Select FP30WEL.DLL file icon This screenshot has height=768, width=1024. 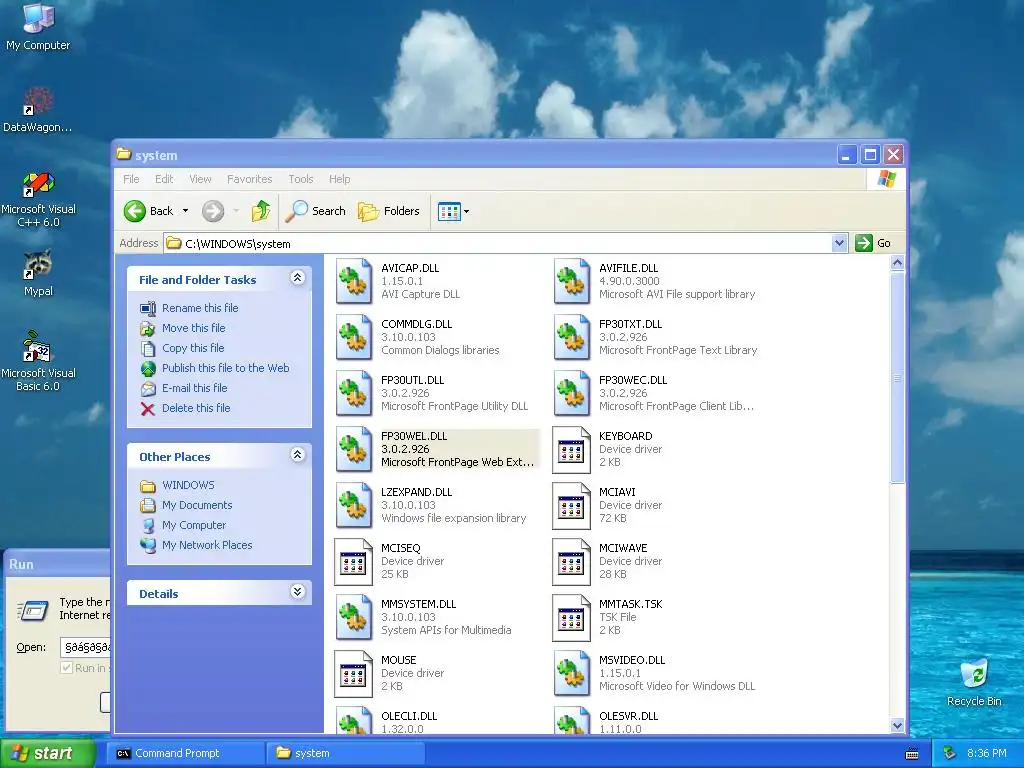click(353, 449)
